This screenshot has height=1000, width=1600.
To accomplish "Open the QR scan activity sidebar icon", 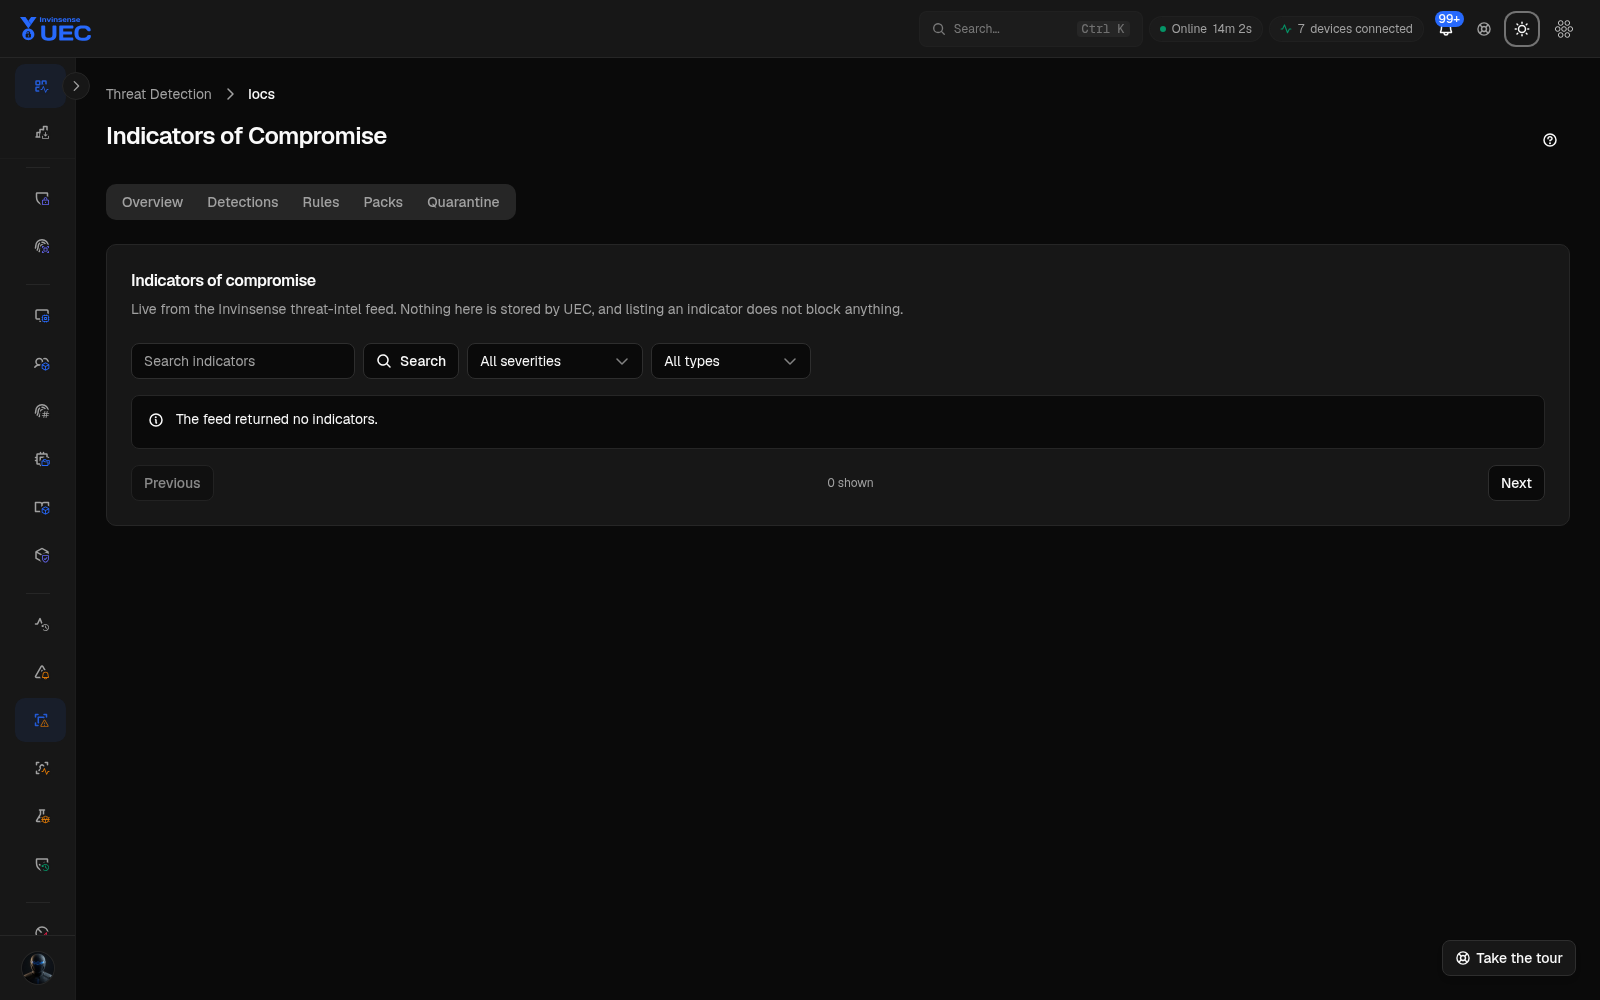I will click(41, 86).
